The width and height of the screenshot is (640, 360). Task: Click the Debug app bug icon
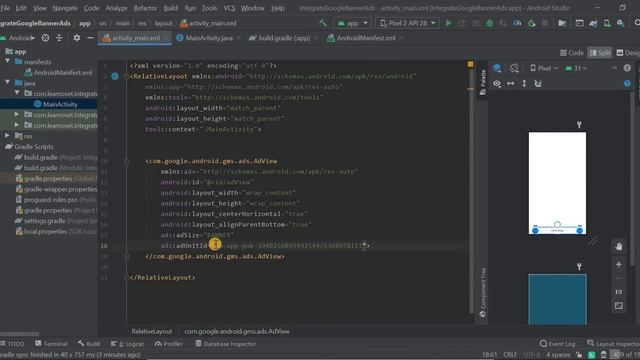(490, 23)
